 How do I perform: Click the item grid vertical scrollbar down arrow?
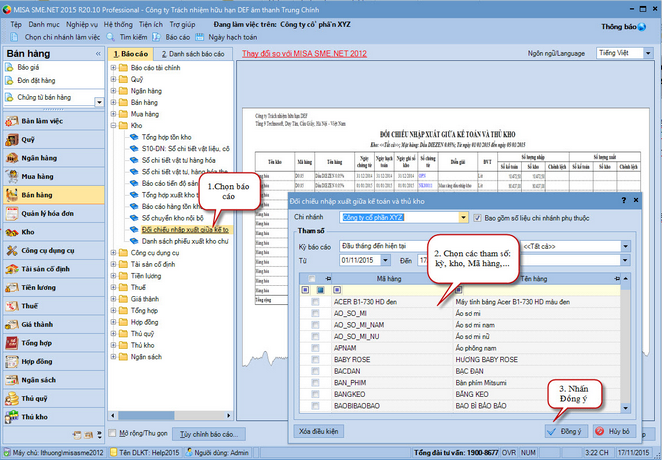(626, 408)
